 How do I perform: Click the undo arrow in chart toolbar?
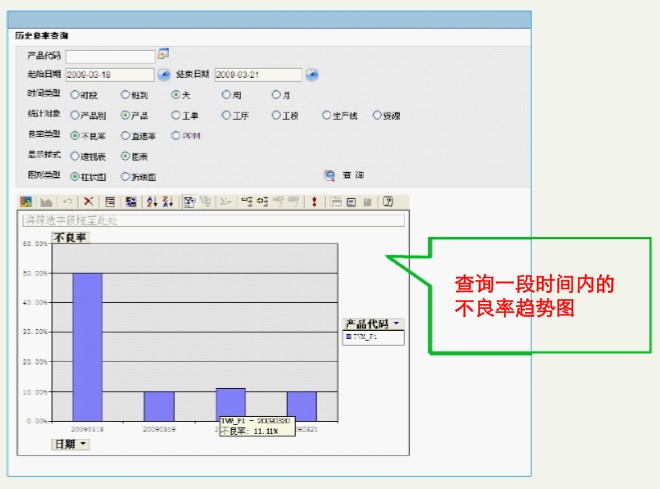pyautogui.click(x=67, y=202)
